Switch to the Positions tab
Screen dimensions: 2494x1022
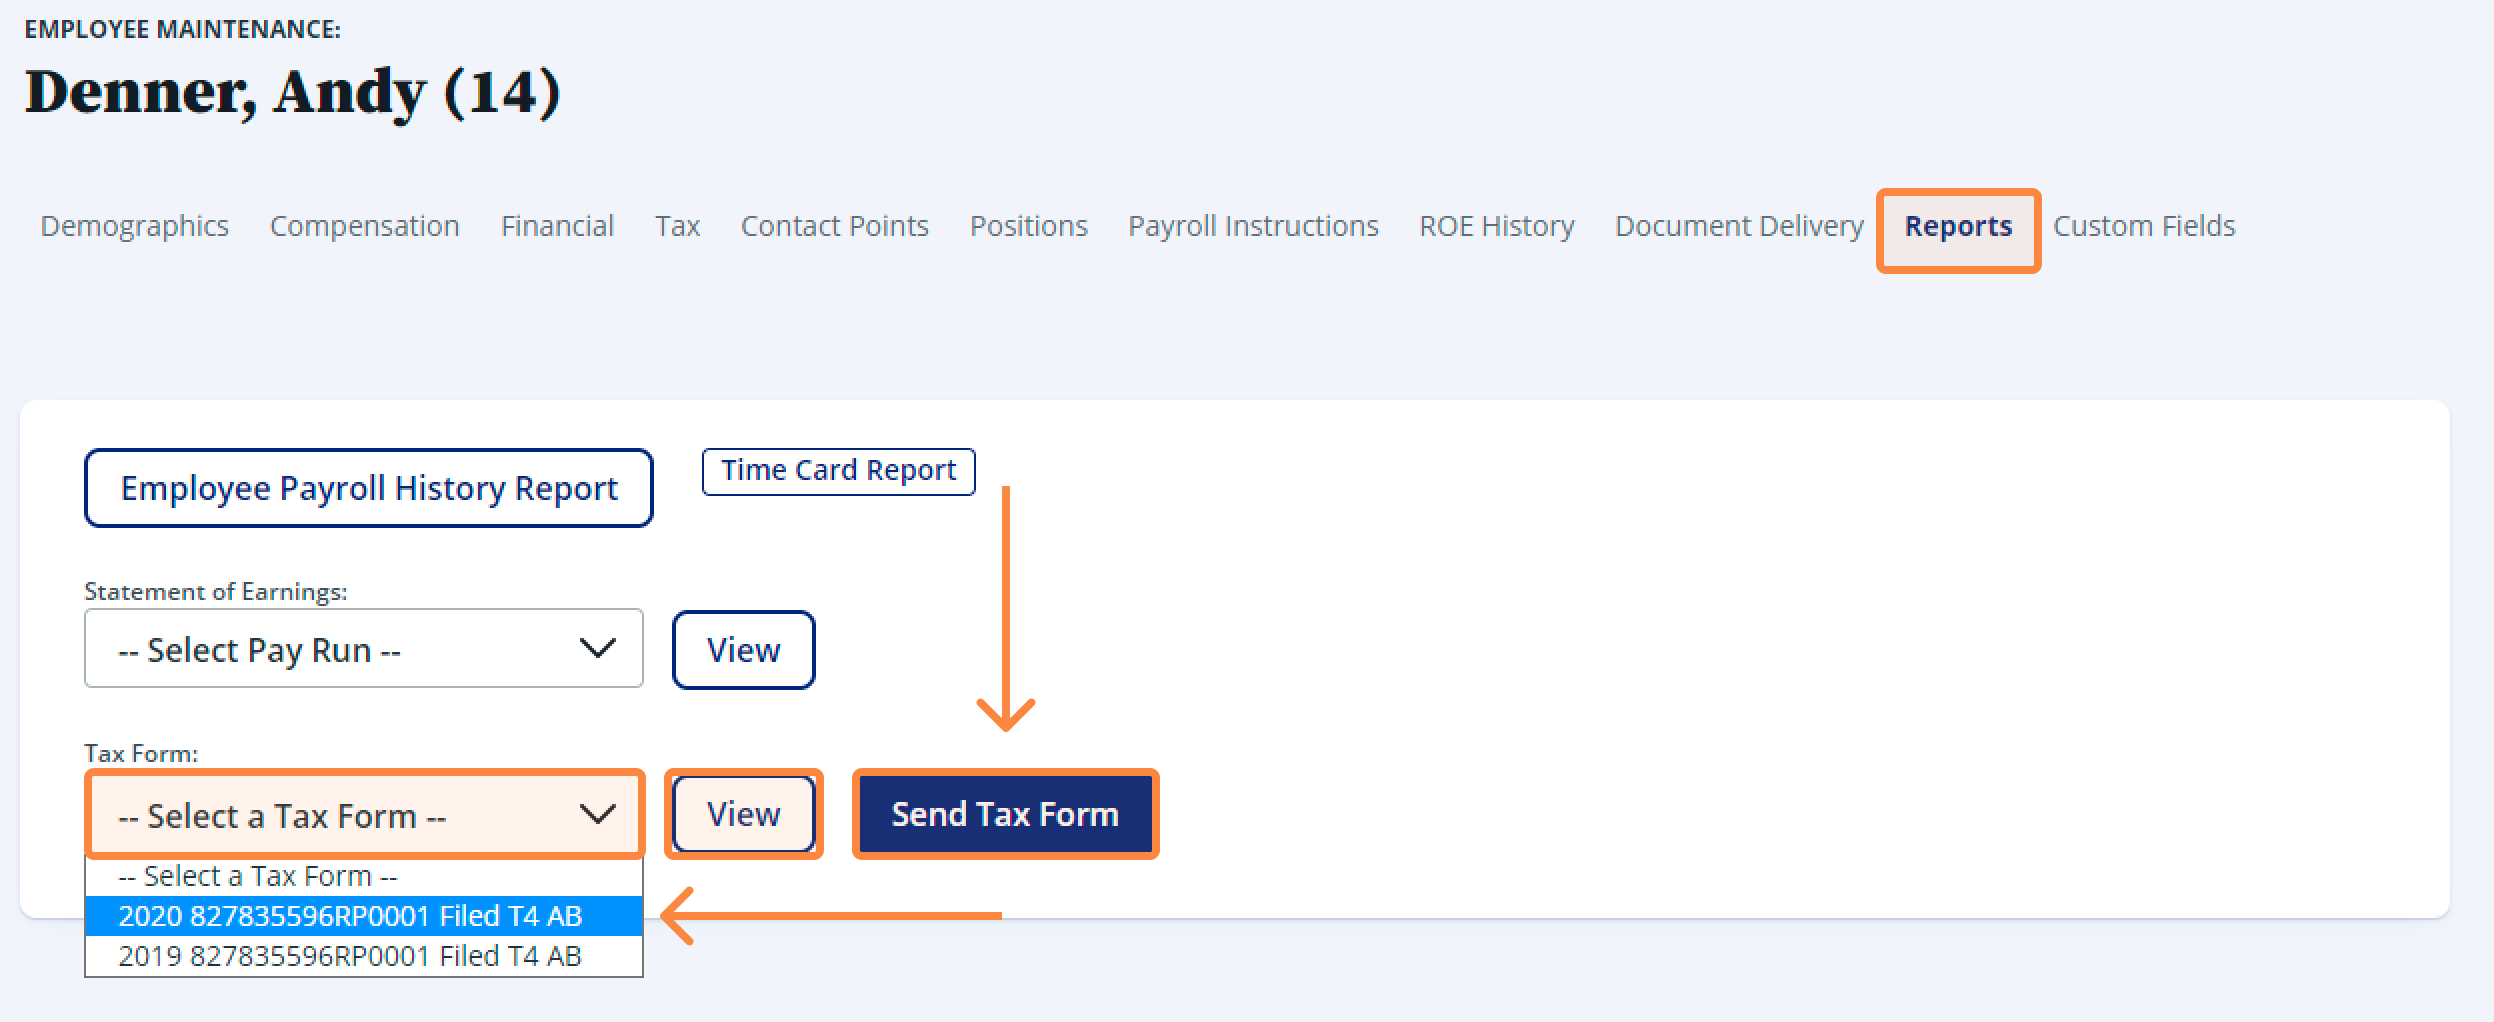(x=1029, y=226)
